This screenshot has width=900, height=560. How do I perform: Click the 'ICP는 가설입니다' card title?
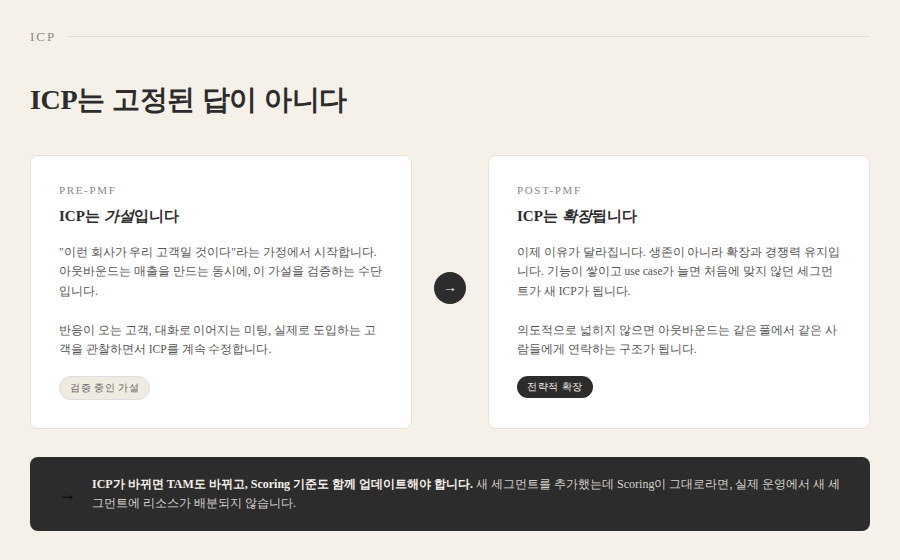[x=119, y=216]
